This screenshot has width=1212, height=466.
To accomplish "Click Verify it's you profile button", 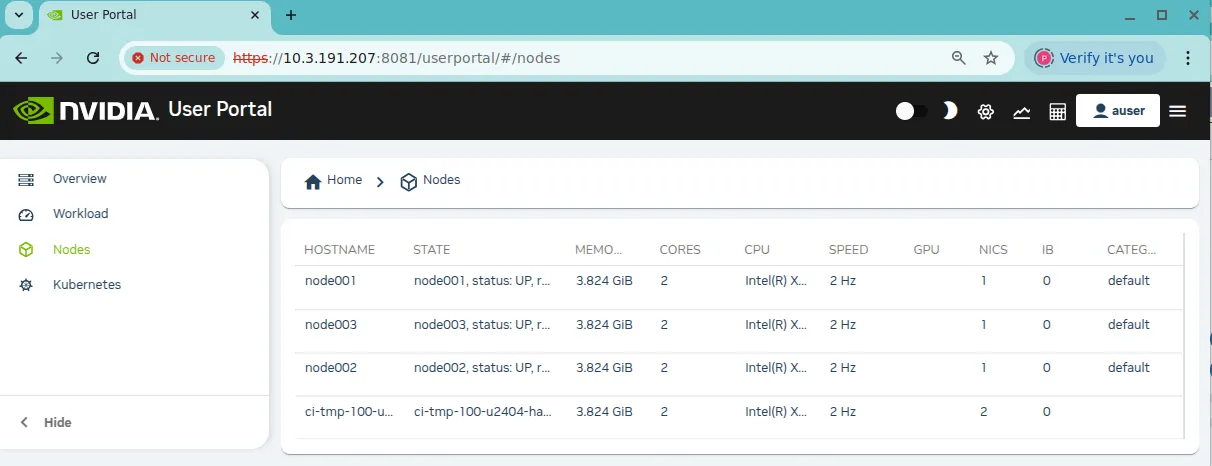I will coord(1095,58).
